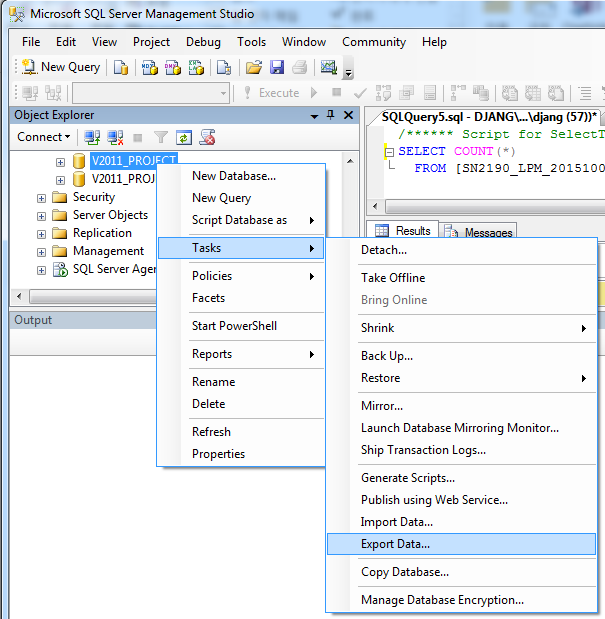This screenshot has height=619, width=605.
Task: Open the Window menu
Action: [304, 42]
